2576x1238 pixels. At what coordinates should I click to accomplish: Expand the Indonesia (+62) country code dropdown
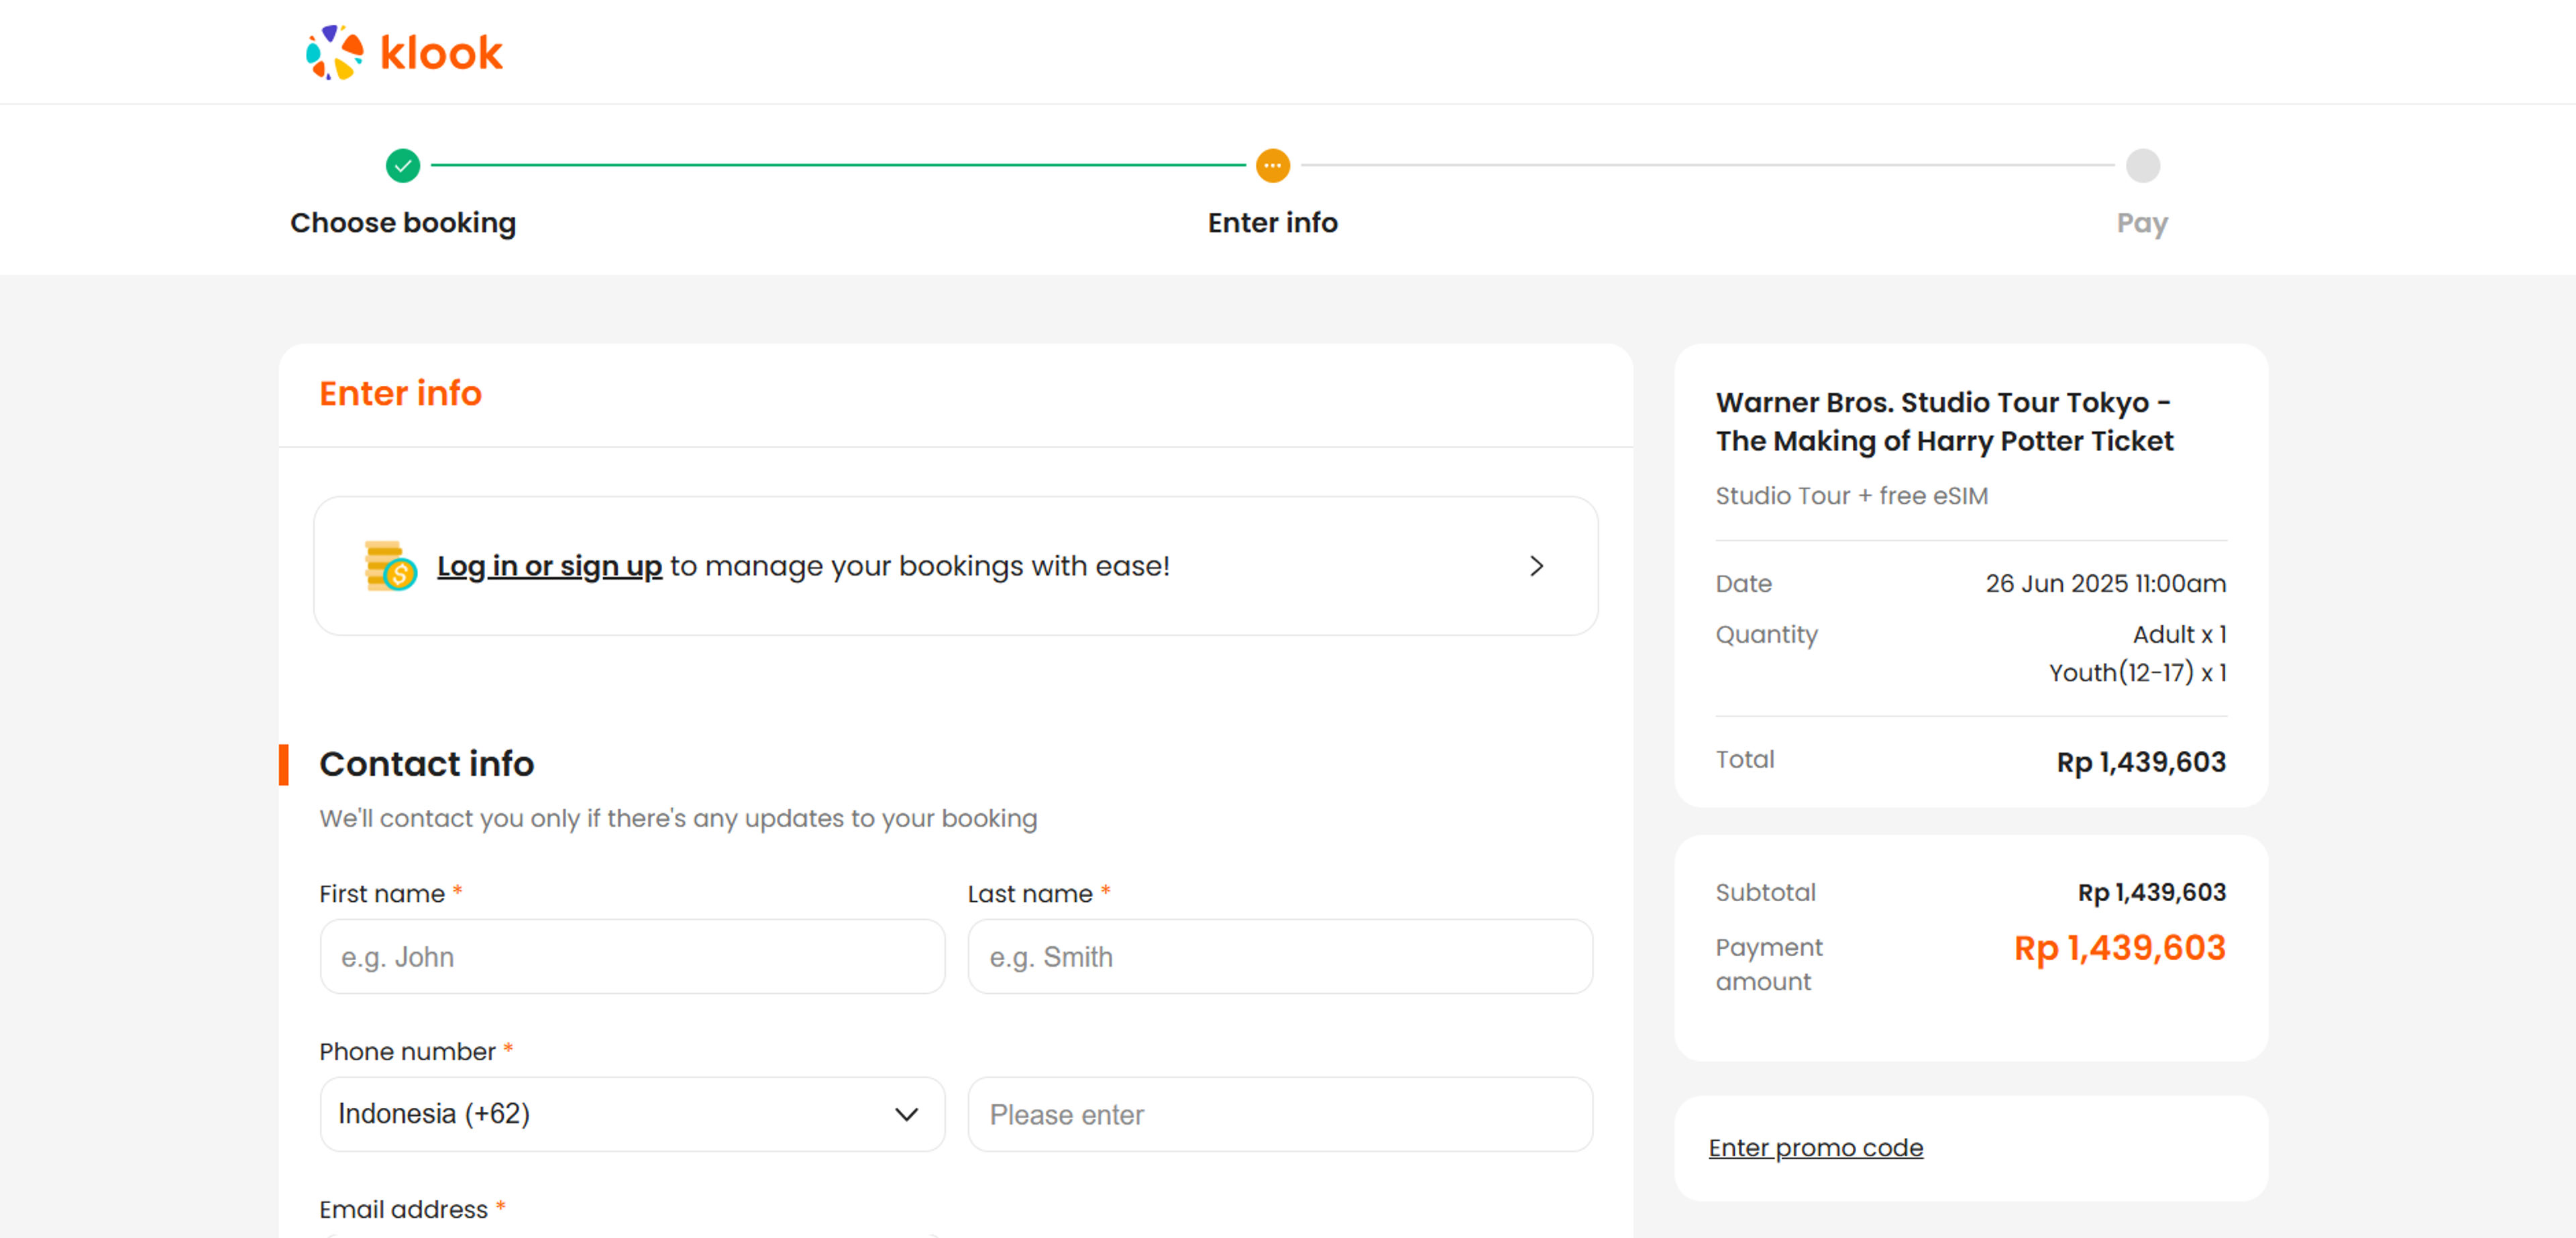(x=632, y=1114)
